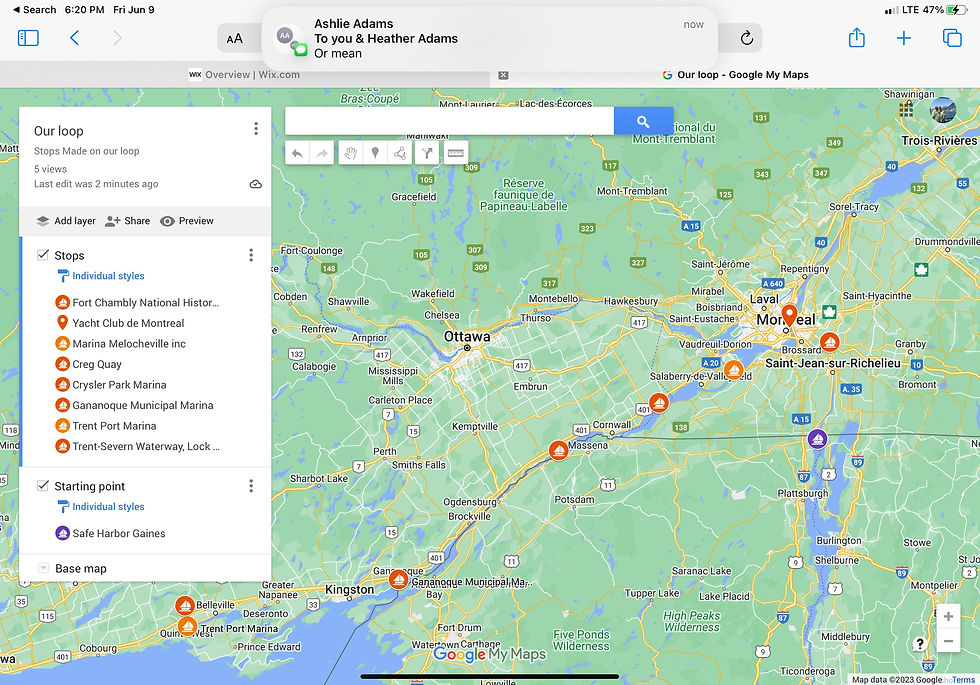Tap the AA reader settings button
The width and height of the screenshot is (980, 685).
point(234,39)
